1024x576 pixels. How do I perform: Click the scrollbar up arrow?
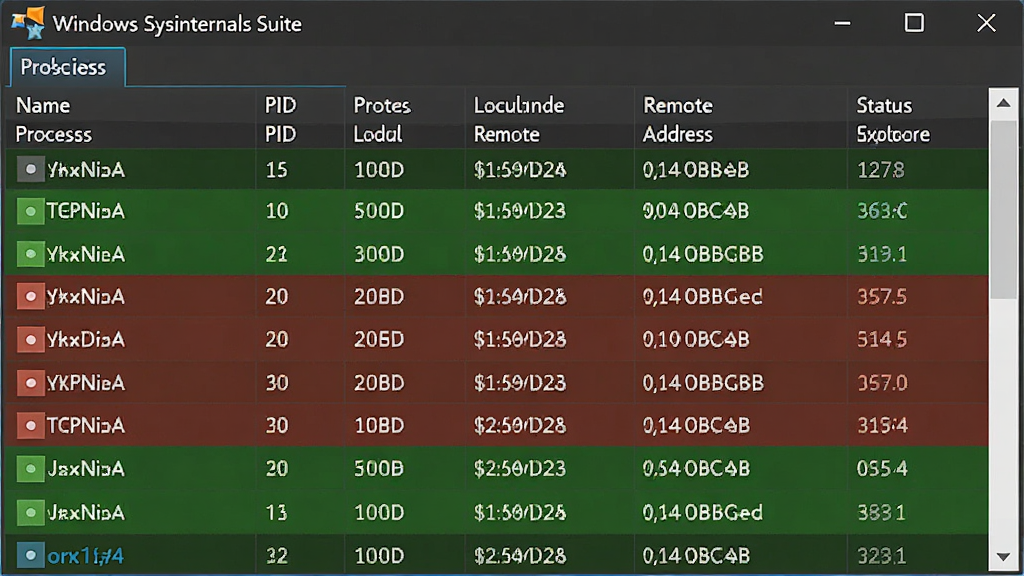pos(1004,103)
